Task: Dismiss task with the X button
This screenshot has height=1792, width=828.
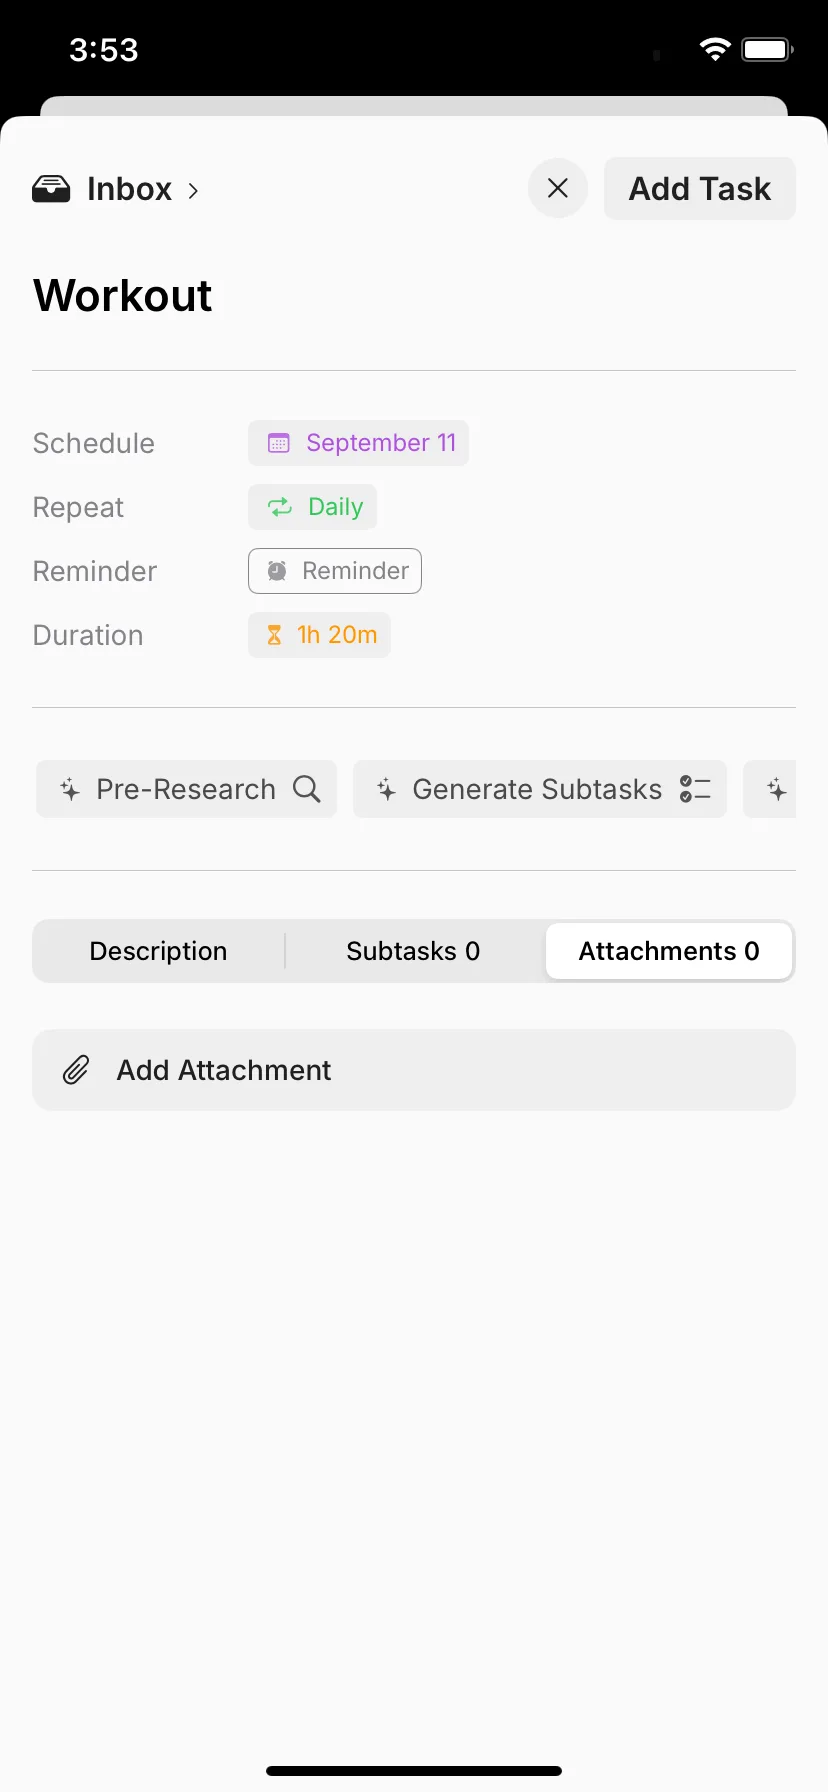Action: 558,188
